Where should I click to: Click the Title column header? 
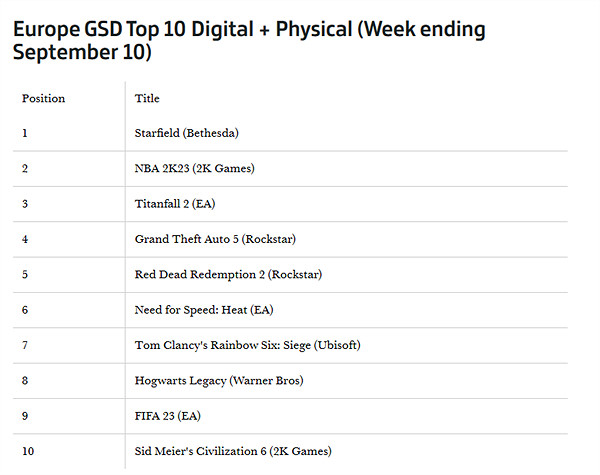click(x=147, y=99)
